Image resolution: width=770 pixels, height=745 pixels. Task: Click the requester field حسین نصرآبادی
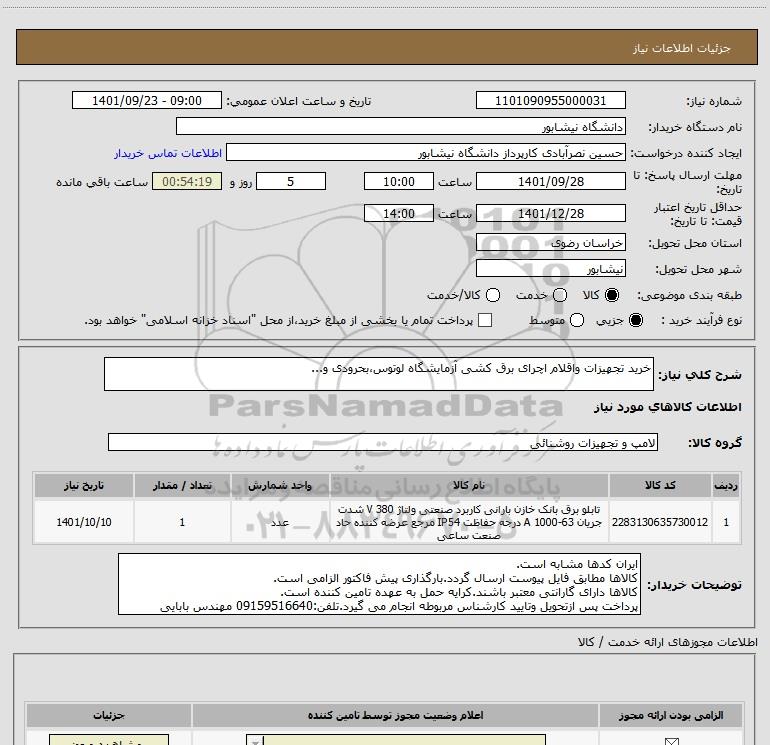(426, 153)
